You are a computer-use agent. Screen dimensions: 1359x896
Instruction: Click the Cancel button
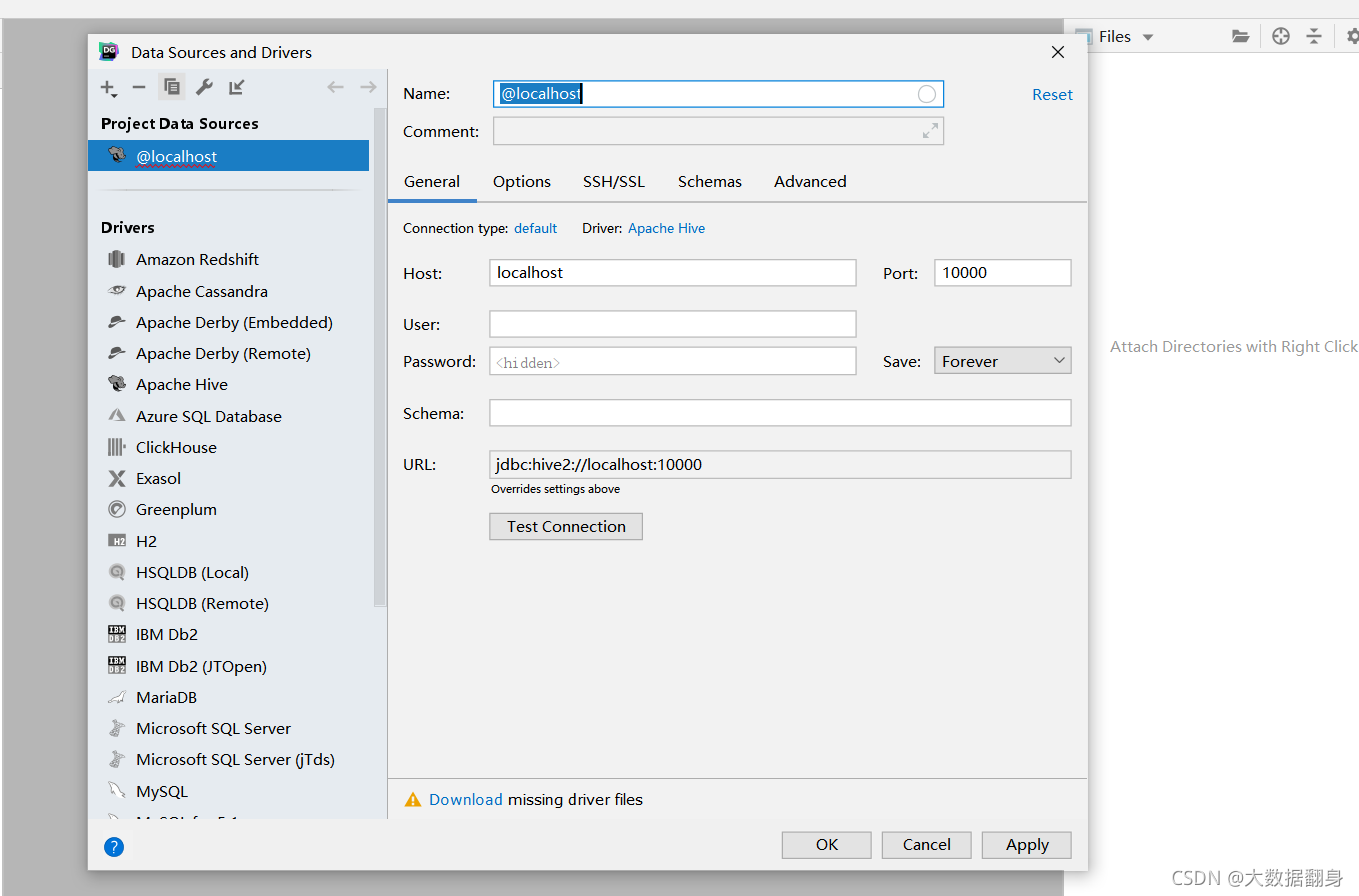(x=927, y=845)
